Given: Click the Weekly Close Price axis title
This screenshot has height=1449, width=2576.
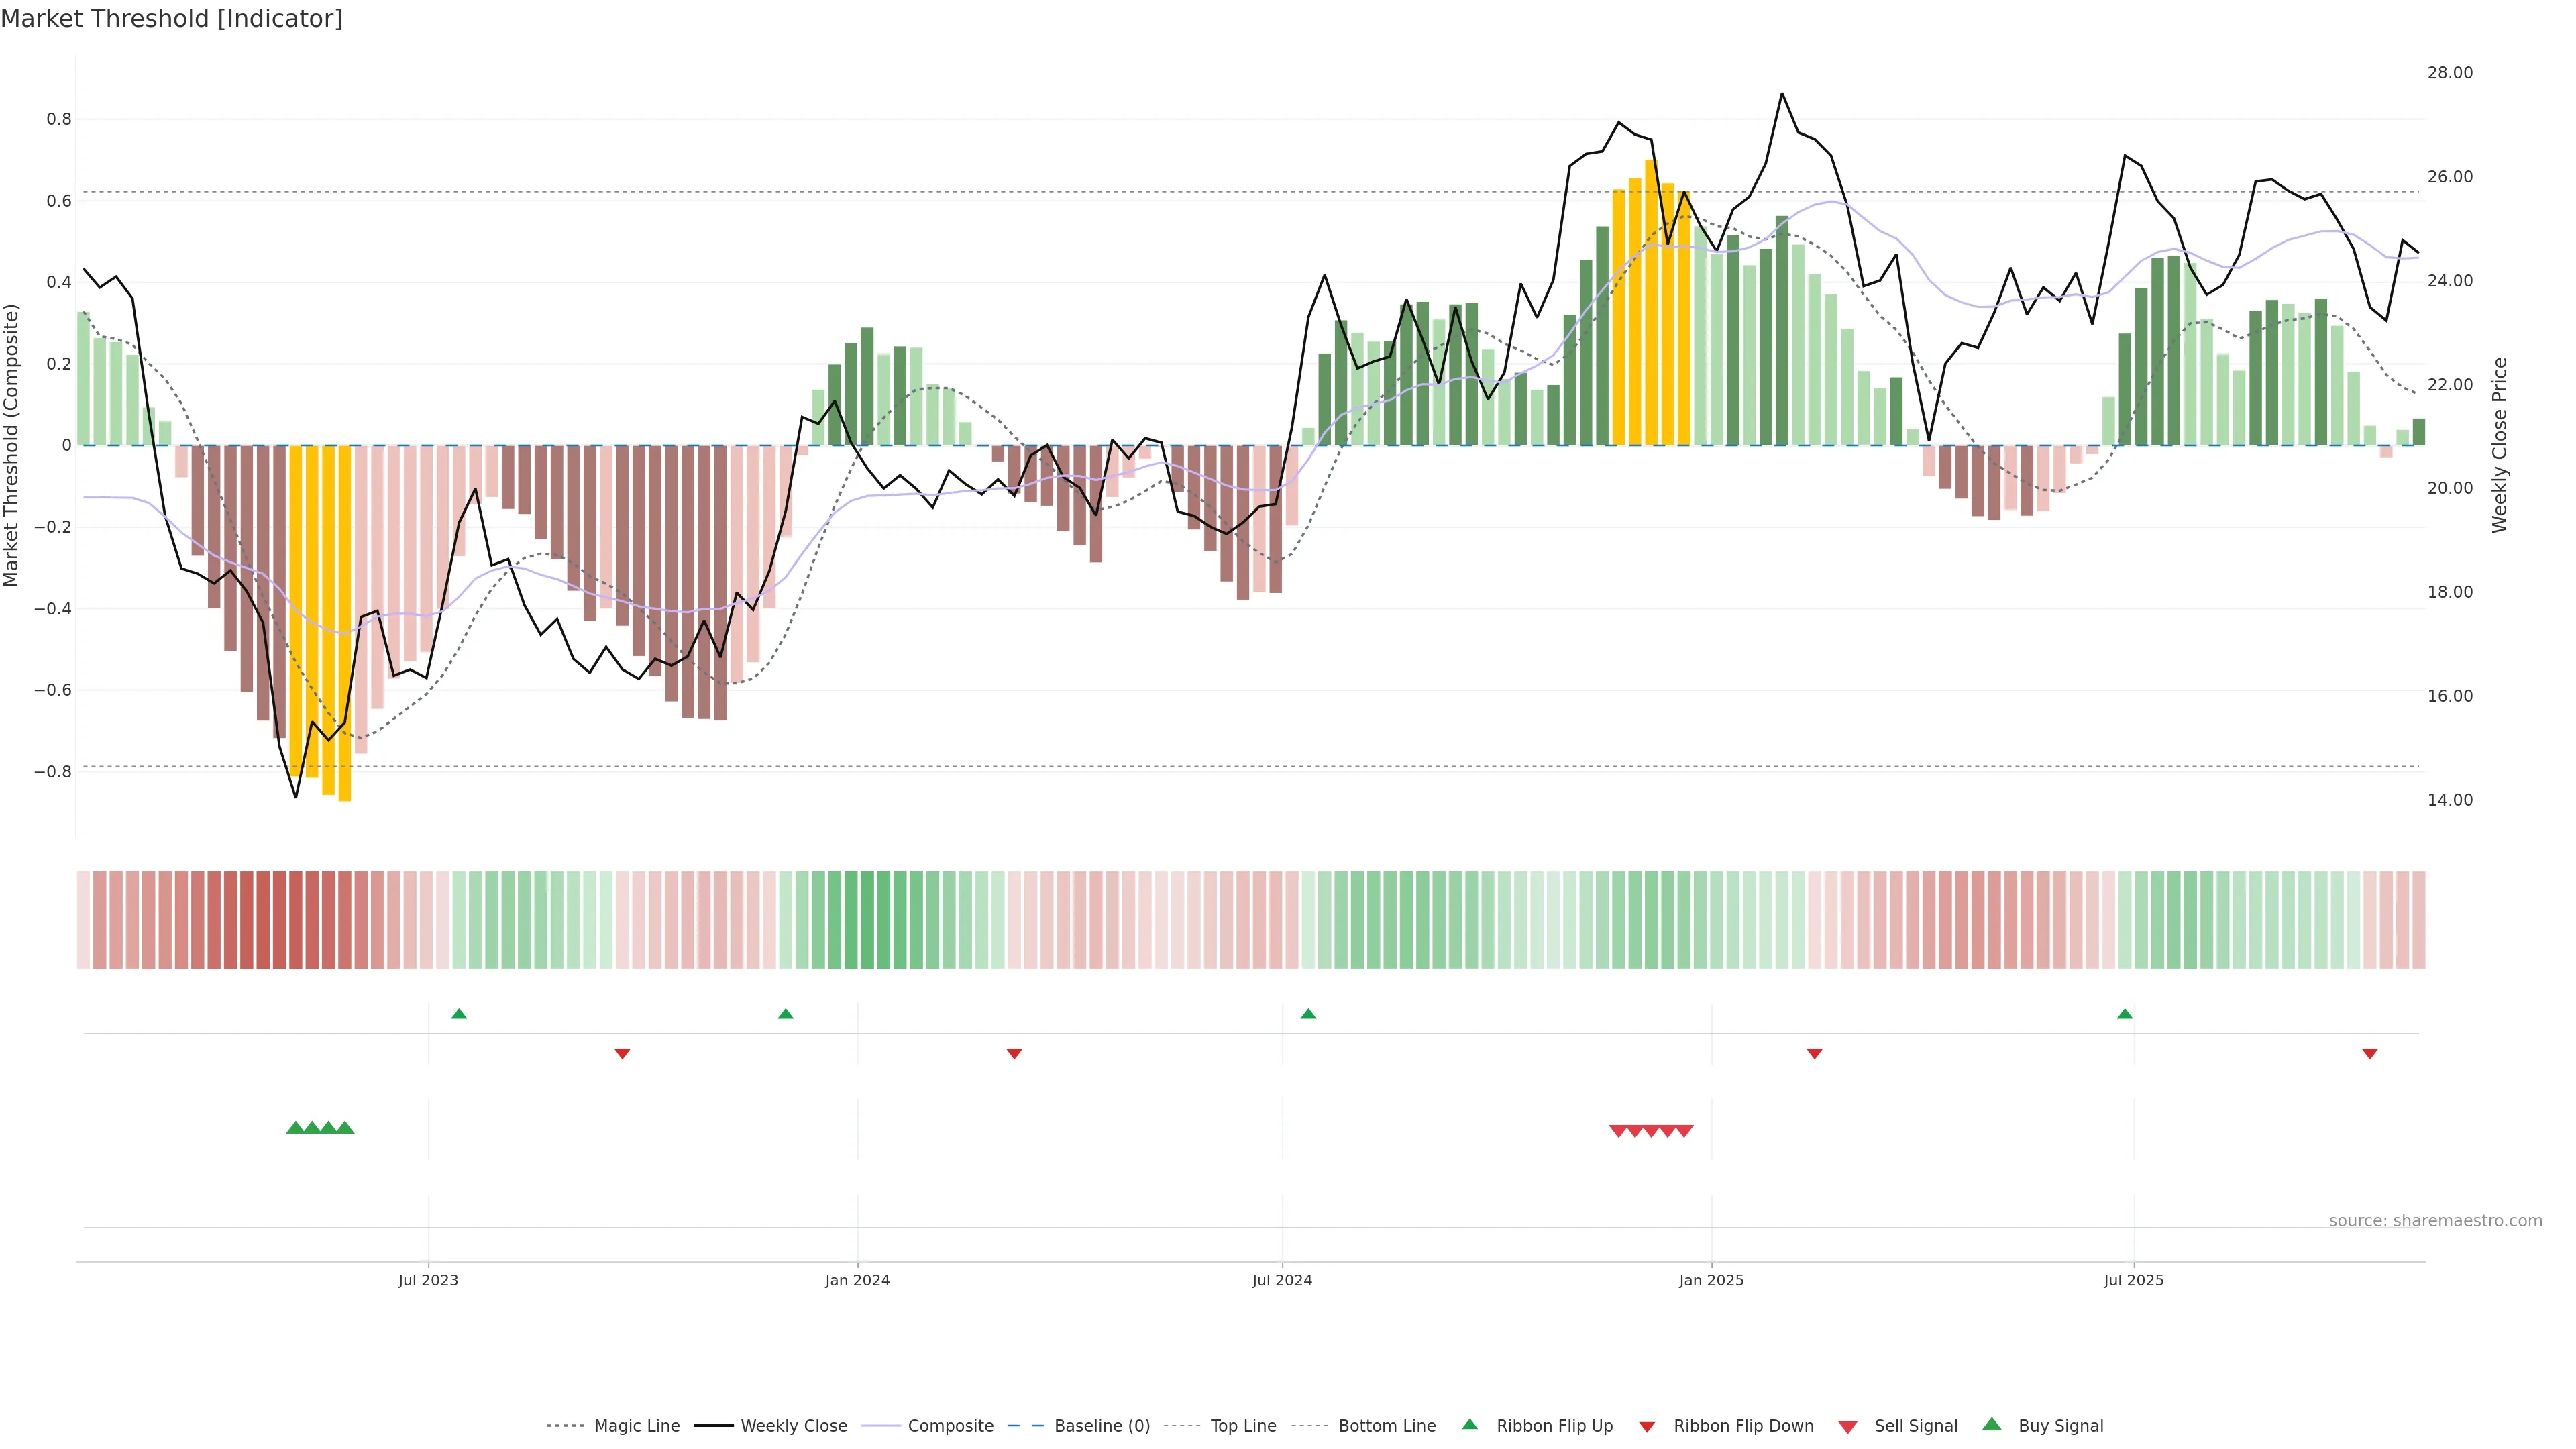Looking at the screenshot, I should pyautogui.click(x=2499, y=445).
